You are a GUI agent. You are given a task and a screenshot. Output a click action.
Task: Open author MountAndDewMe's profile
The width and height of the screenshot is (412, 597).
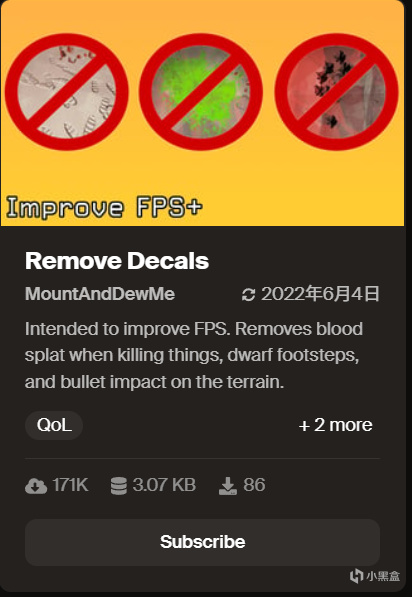click(x=100, y=294)
